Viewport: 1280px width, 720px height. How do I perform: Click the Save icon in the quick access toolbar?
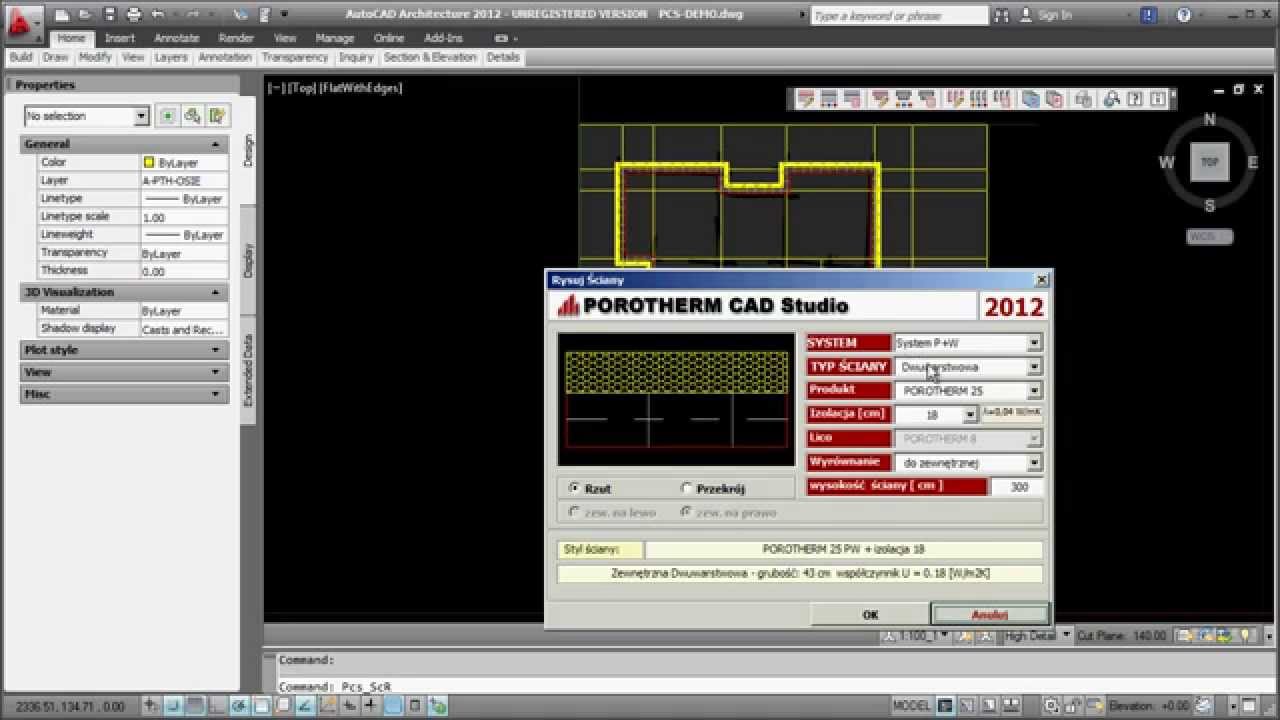(111, 15)
